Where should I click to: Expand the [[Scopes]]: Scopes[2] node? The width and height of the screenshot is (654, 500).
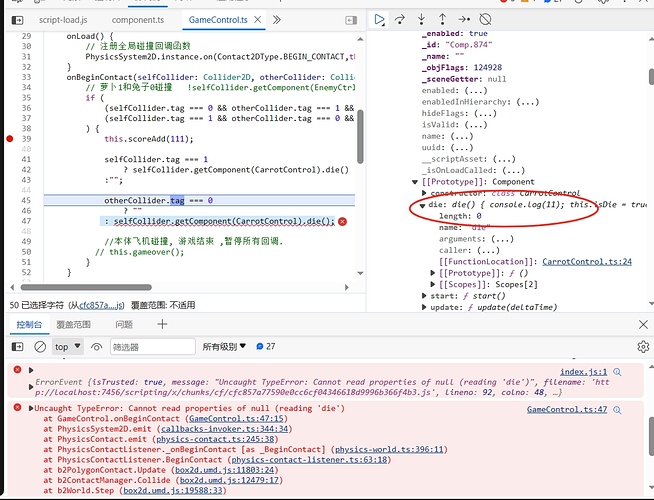click(433, 284)
